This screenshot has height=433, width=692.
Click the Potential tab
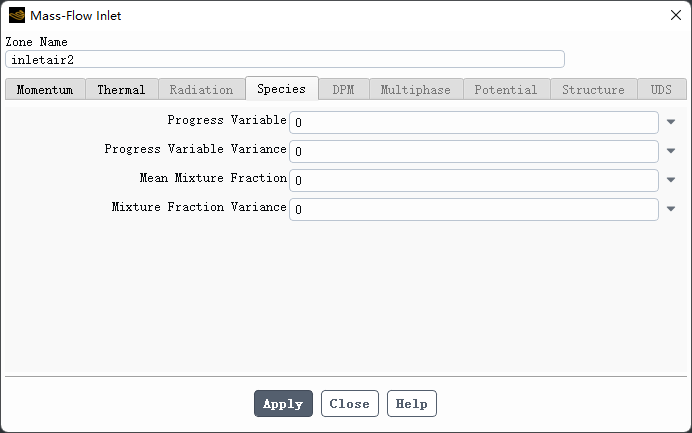pos(505,89)
